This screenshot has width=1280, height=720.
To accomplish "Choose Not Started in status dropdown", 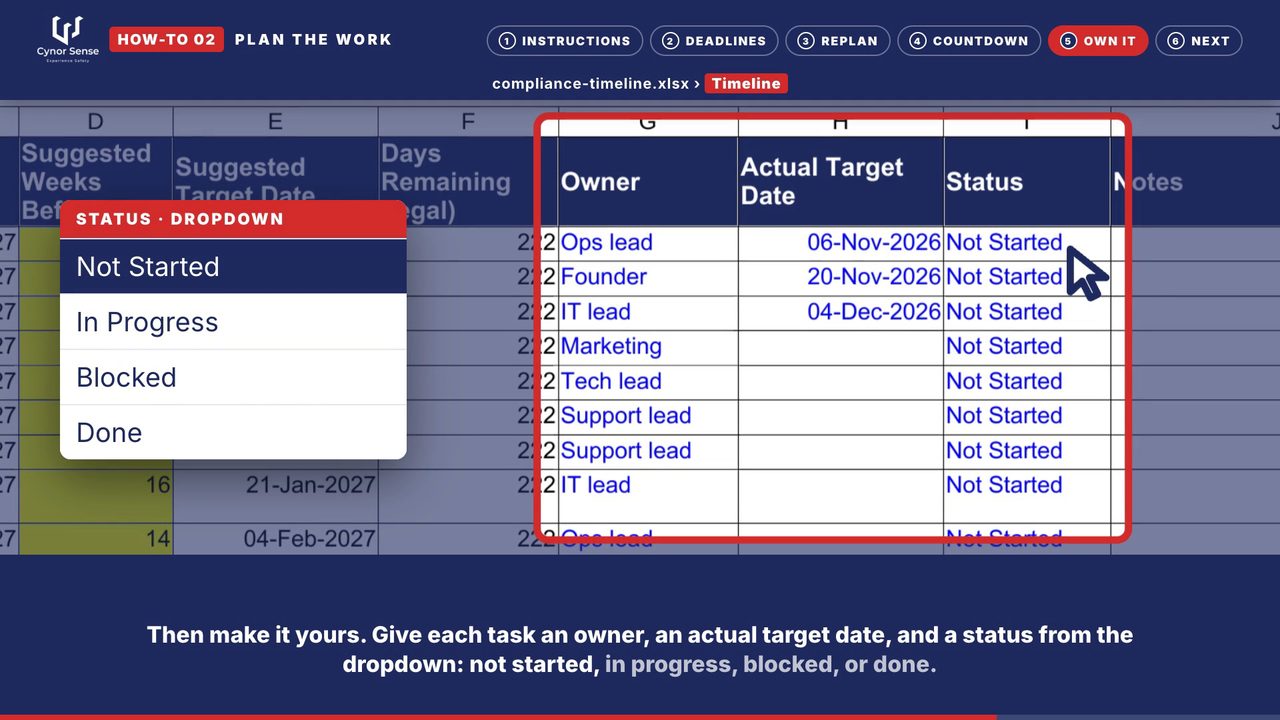I will tap(233, 267).
